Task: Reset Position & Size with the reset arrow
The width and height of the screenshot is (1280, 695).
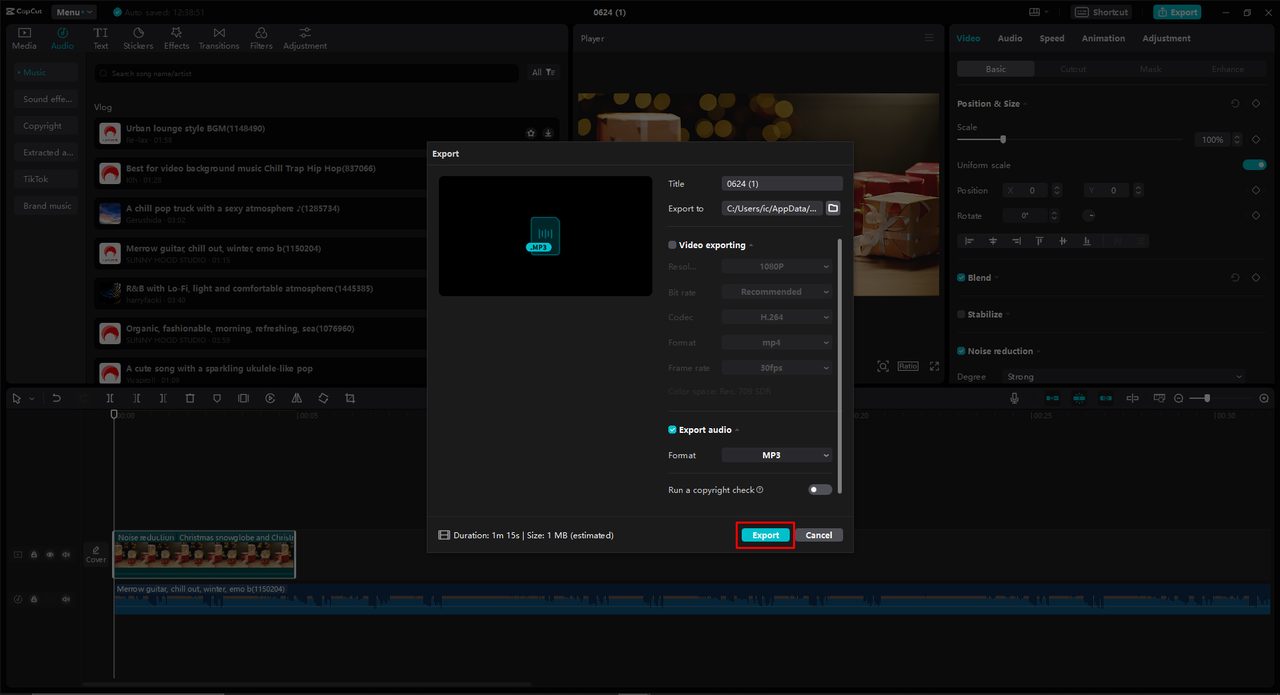Action: tap(1235, 103)
